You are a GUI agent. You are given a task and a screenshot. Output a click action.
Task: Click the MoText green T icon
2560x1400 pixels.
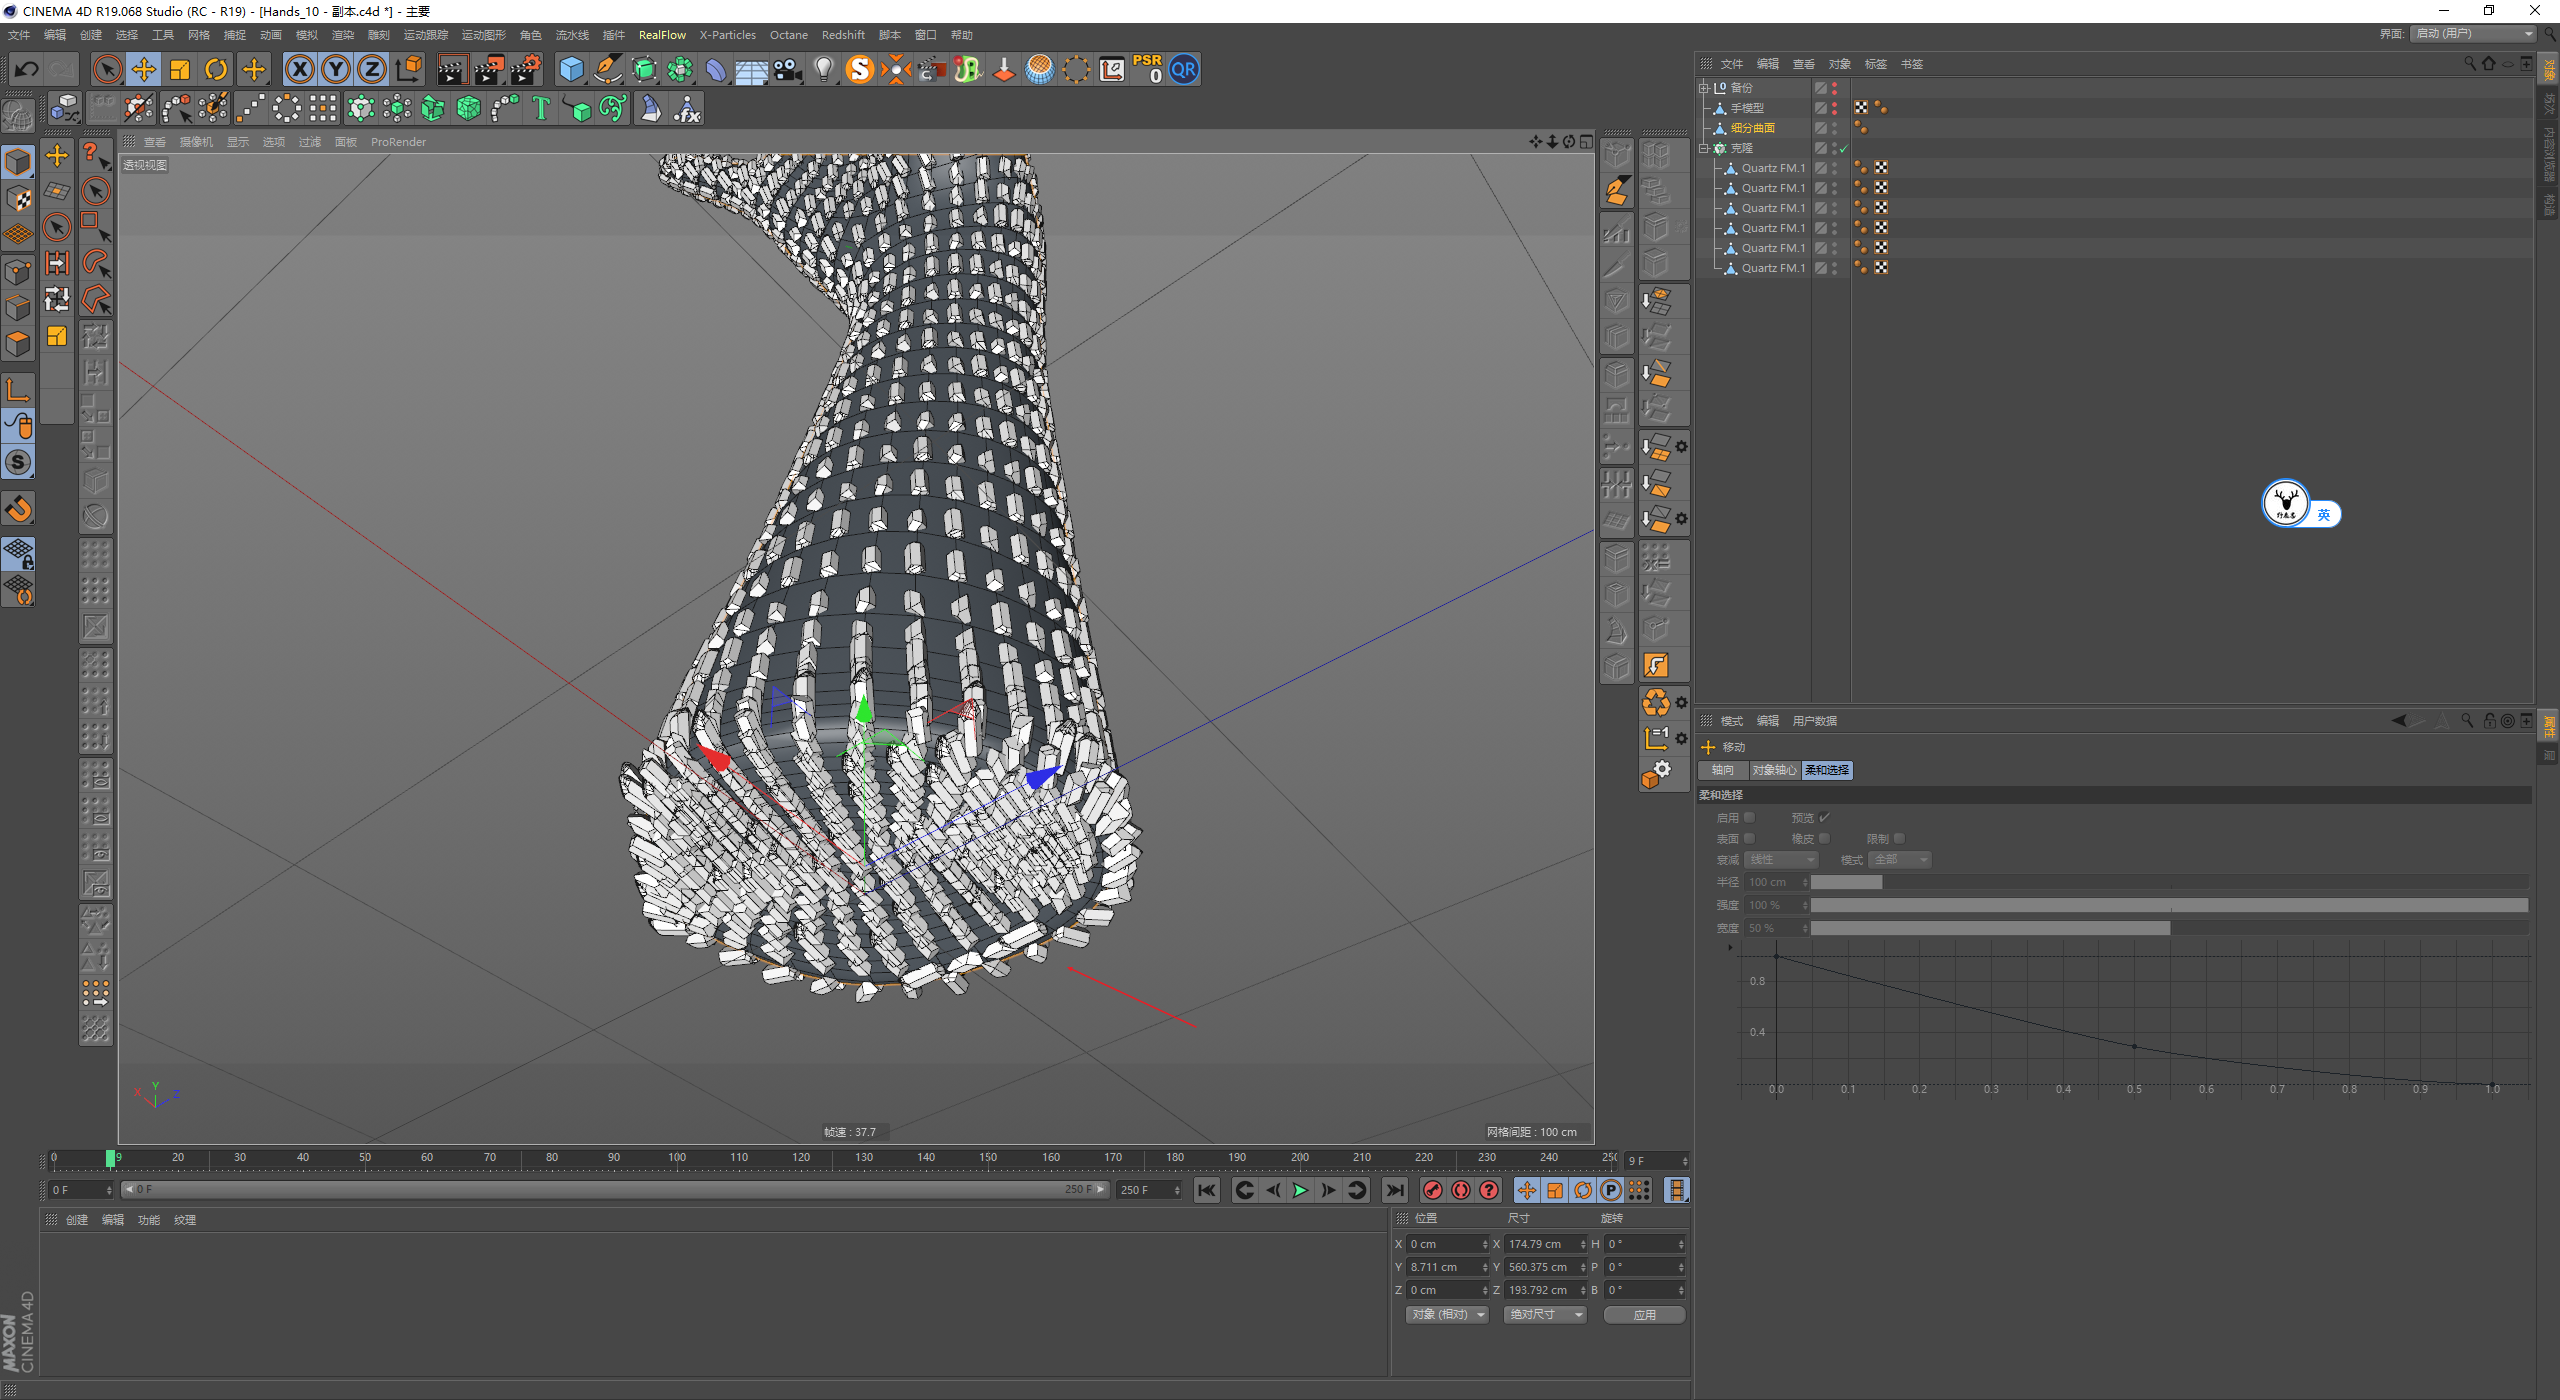coord(541,108)
